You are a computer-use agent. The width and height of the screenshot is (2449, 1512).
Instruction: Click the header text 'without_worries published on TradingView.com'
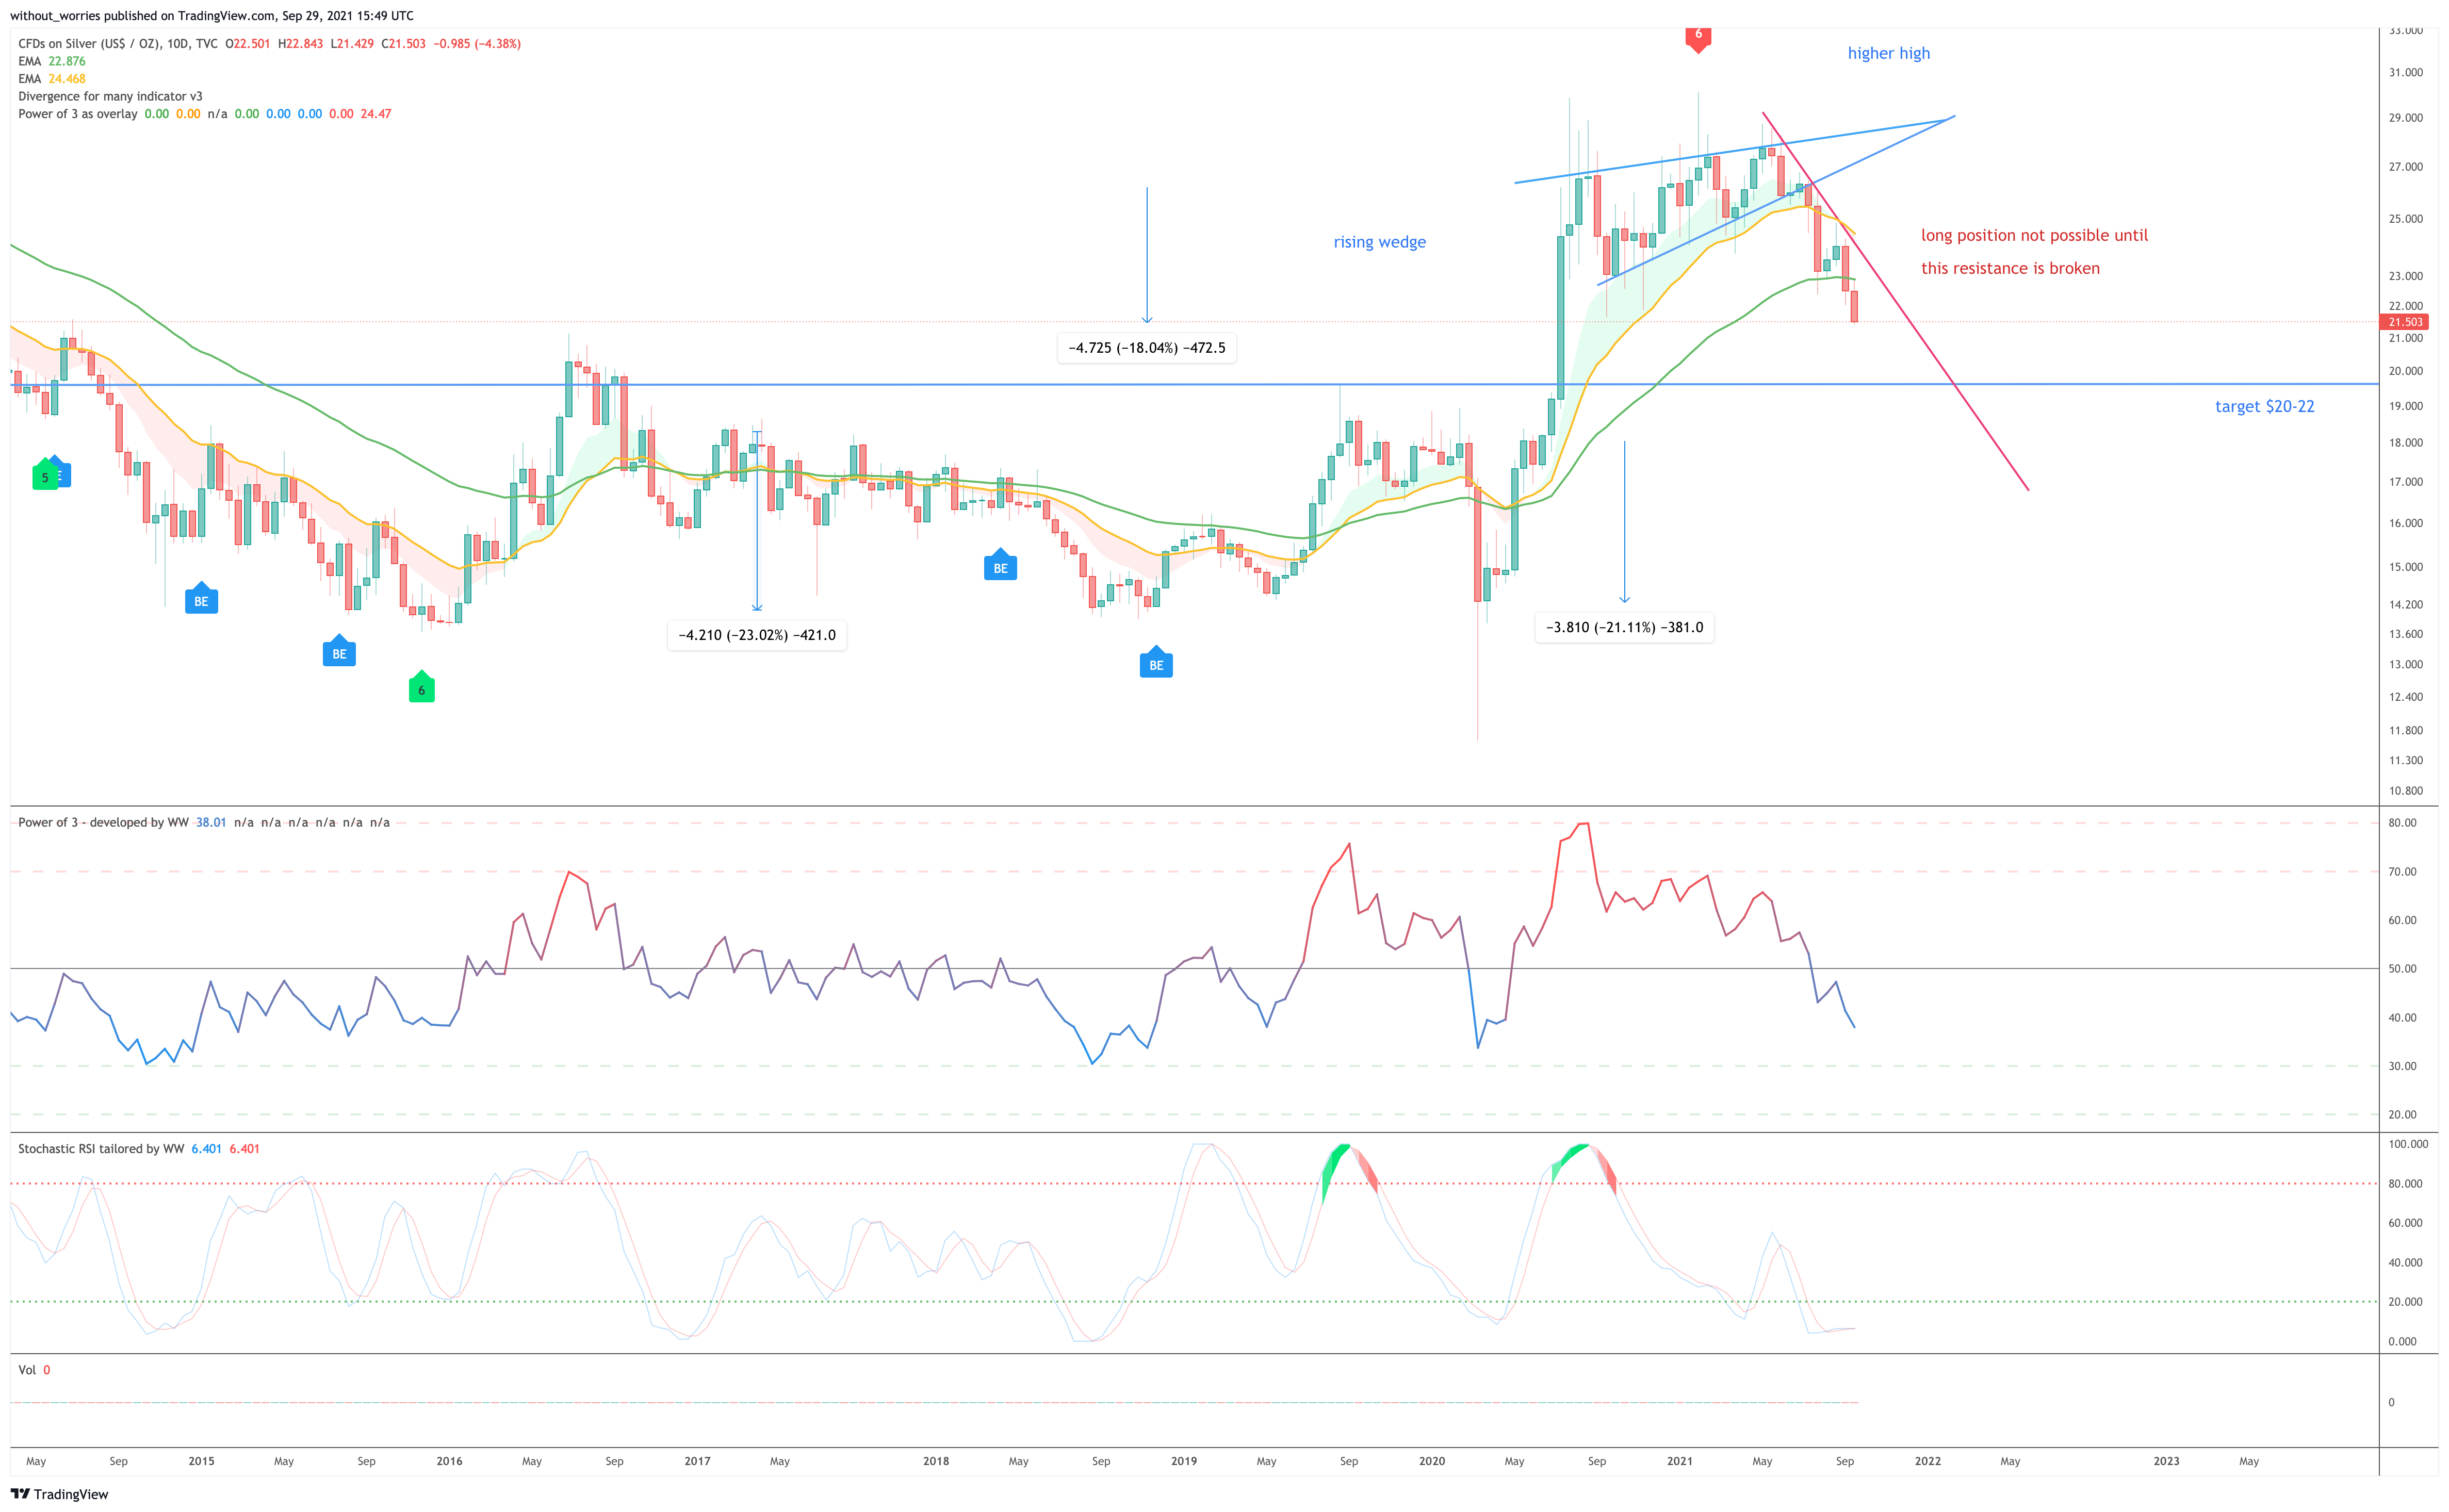(x=142, y=16)
